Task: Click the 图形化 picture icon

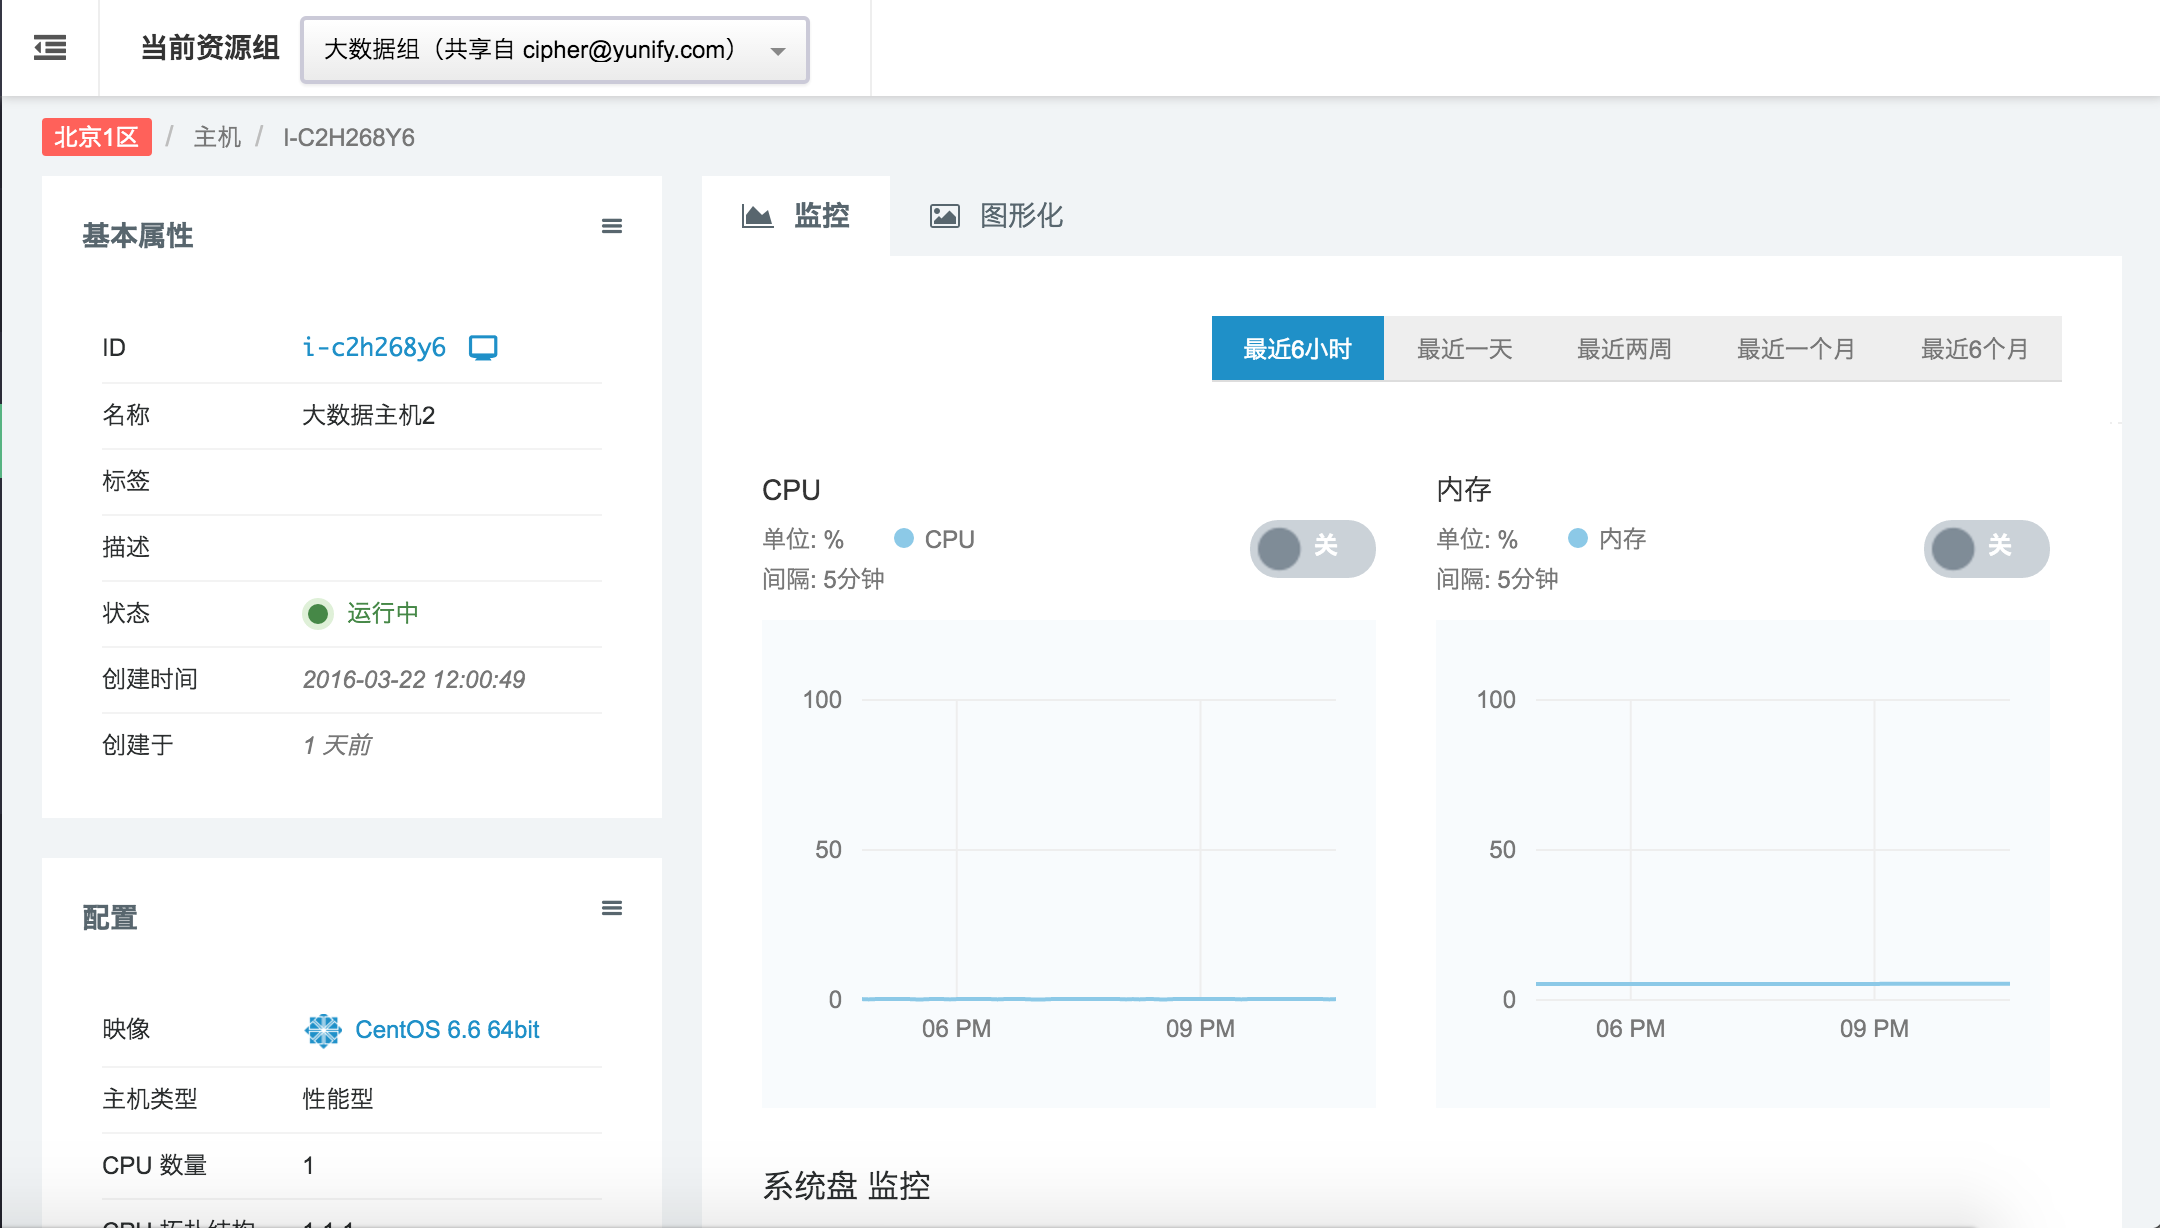Action: pyautogui.click(x=944, y=216)
